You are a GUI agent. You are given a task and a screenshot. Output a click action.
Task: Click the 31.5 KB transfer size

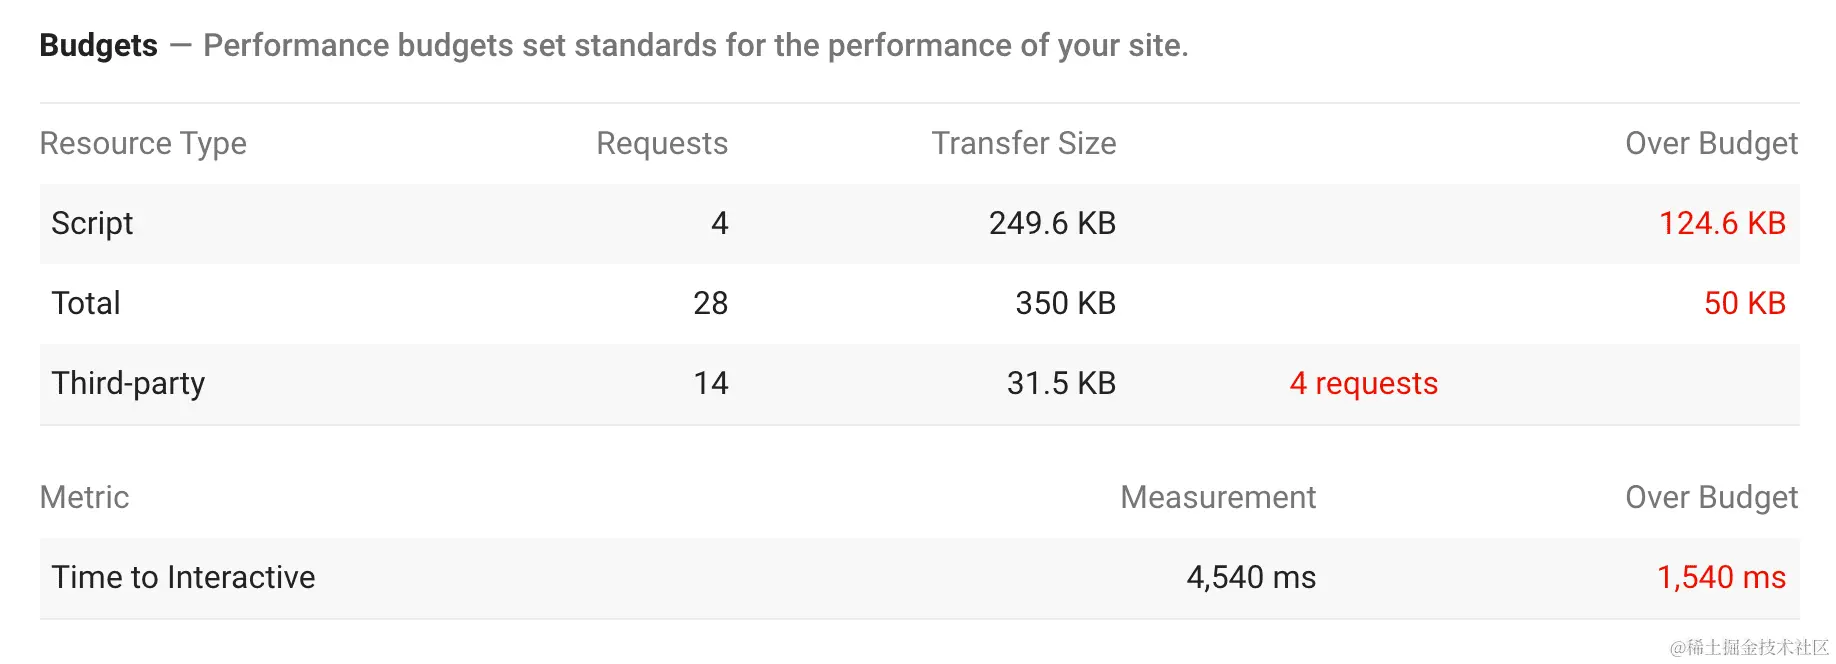1060,384
